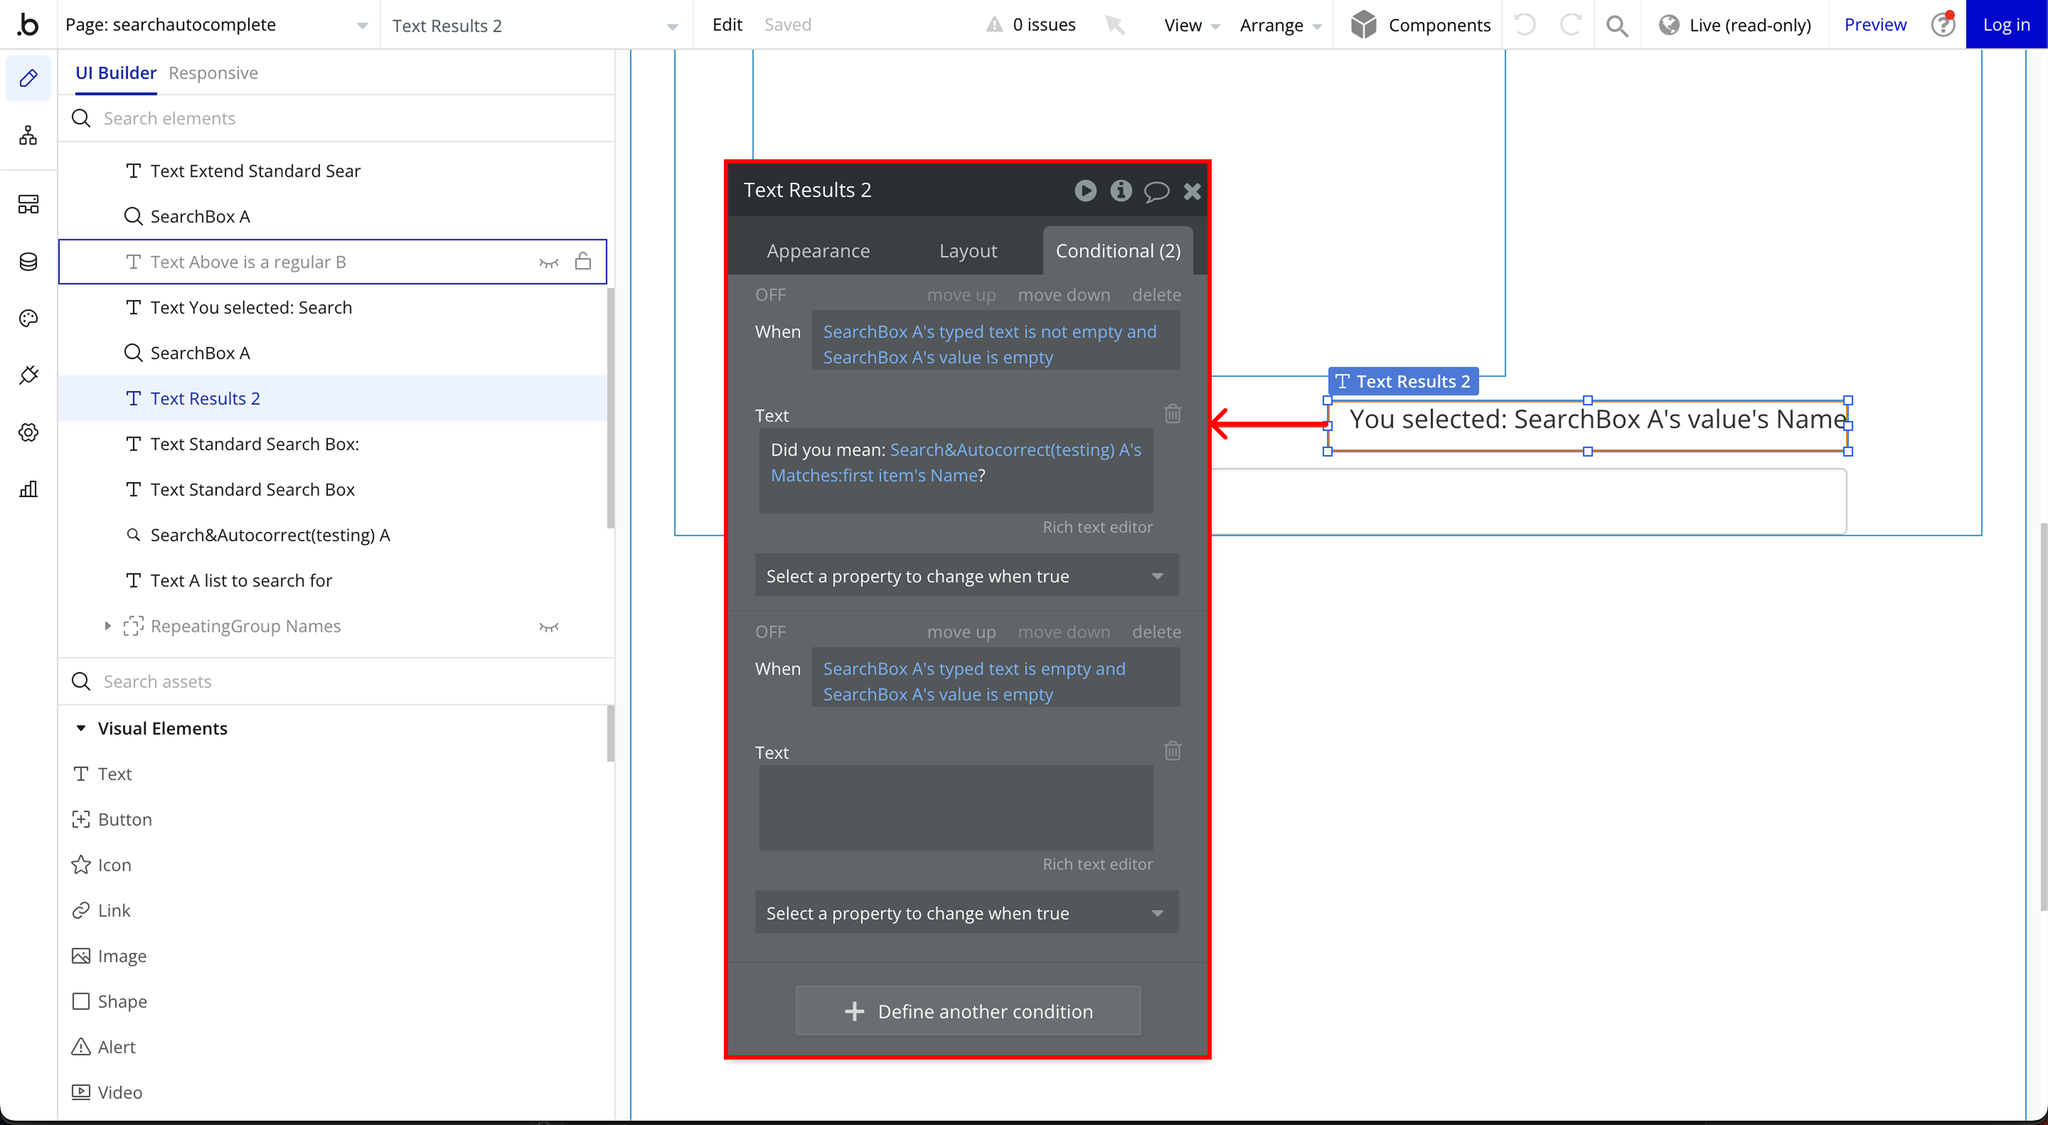Click the search magnifier icon in top toolbar
The width and height of the screenshot is (2048, 1125).
pyautogui.click(x=1616, y=25)
